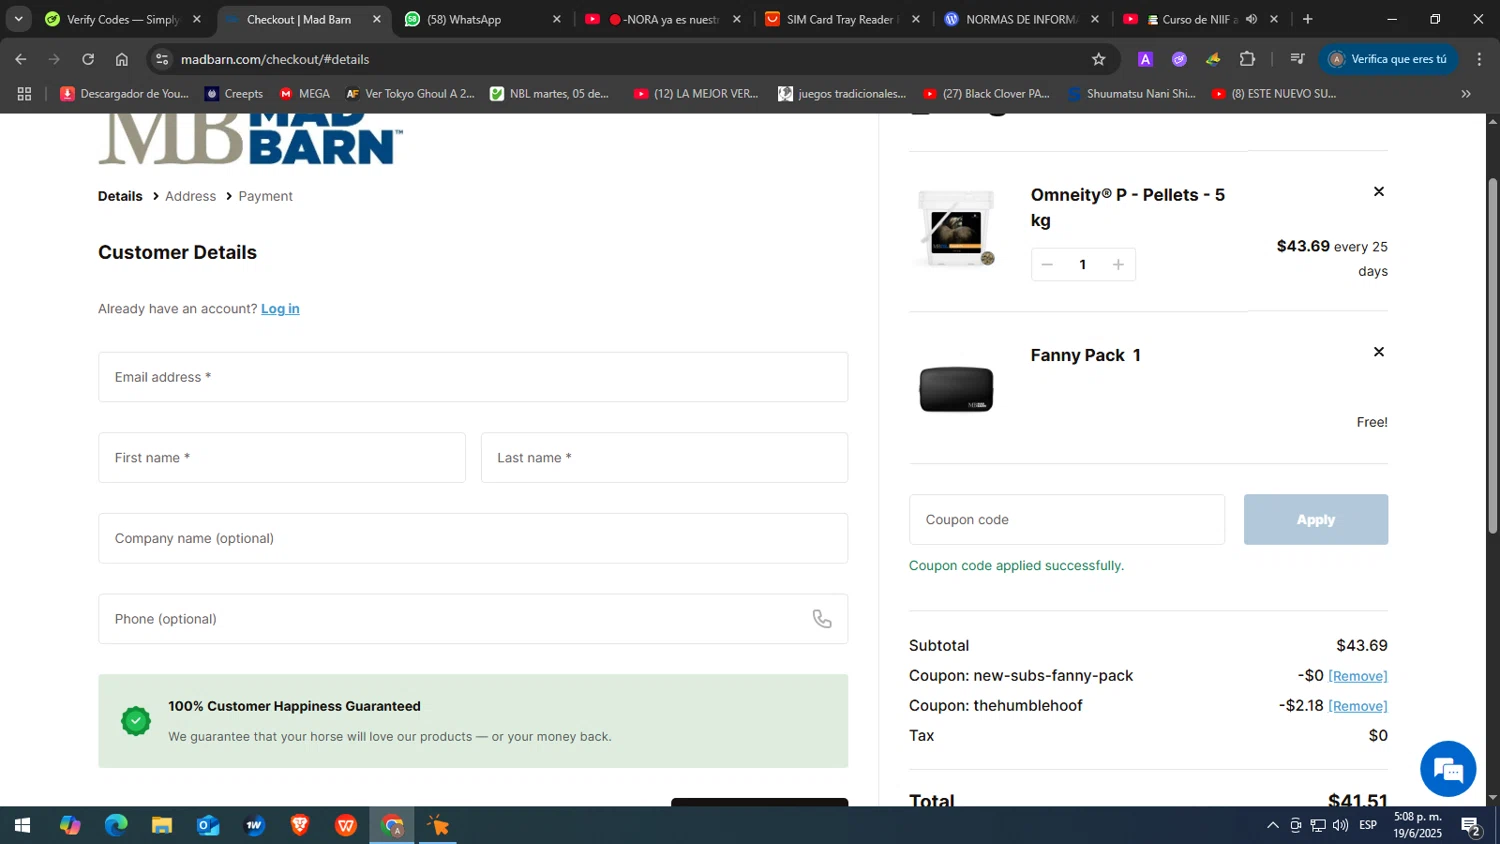Open File Explorer from the taskbar
The image size is (1500, 844).
(x=162, y=825)
